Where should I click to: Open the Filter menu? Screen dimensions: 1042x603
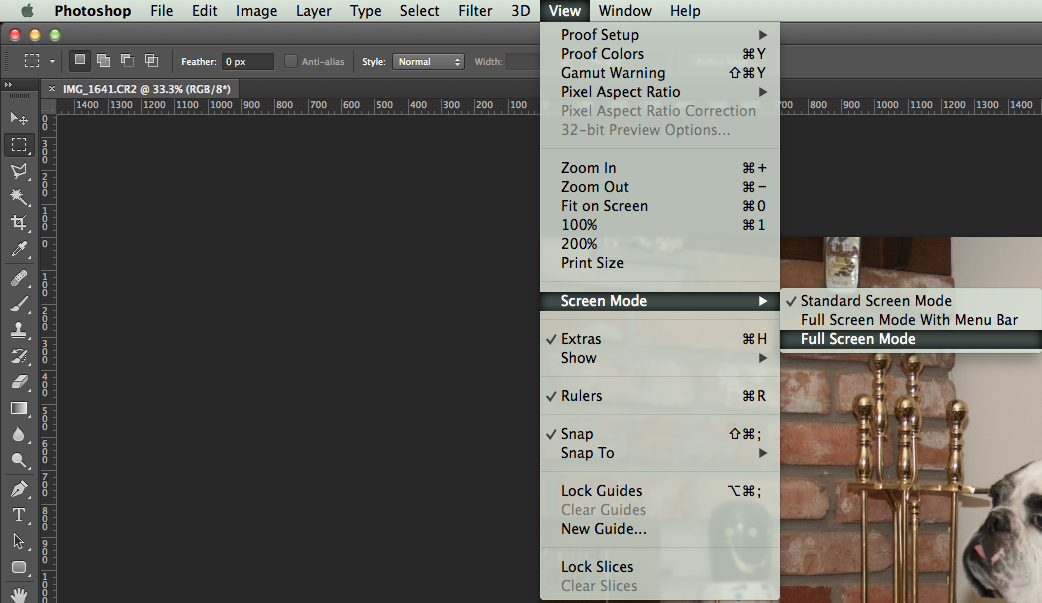click(475, 11)
